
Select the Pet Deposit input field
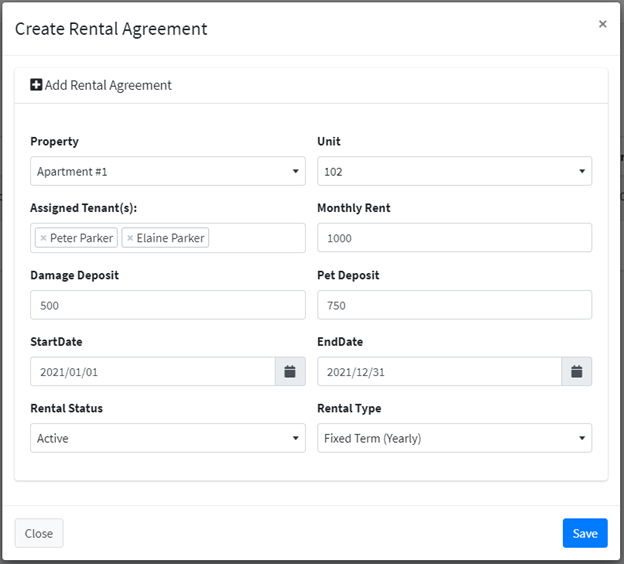click(x=454, y=305)
